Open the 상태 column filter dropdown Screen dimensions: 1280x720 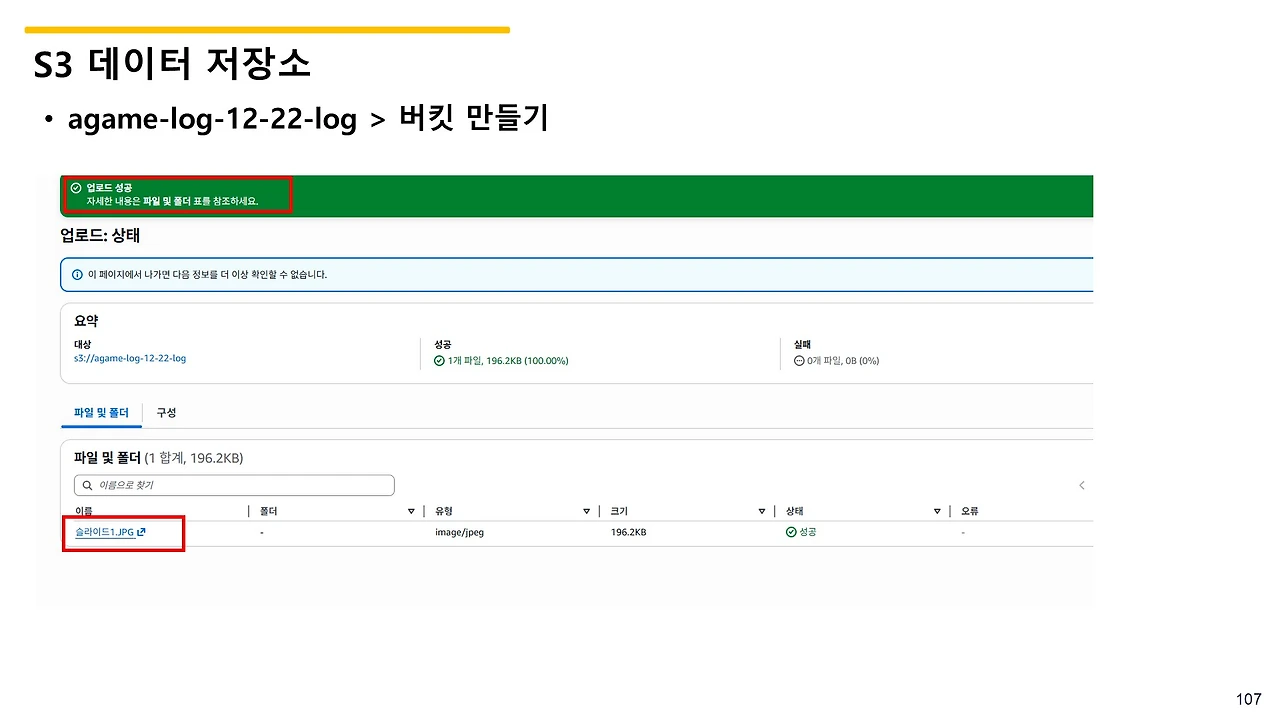pyautogui.click(x=937, y=511)
